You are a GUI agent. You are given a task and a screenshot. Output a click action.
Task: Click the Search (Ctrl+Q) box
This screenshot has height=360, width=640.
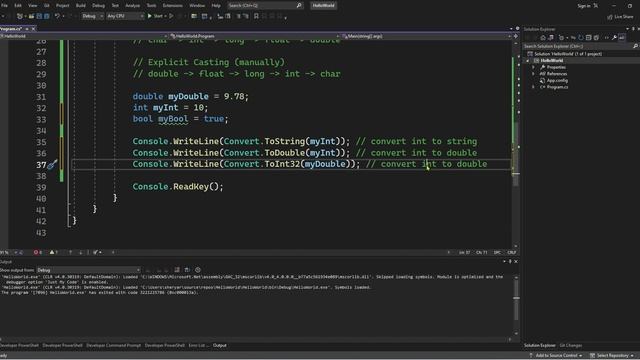[x=265, y=5]
